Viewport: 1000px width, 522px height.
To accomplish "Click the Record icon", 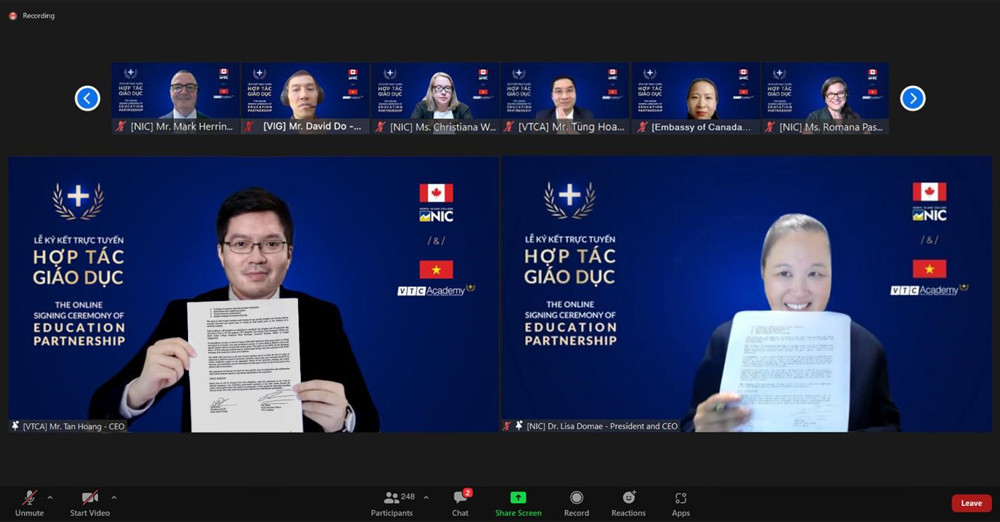I will pyautogui.click(x=576, y=498).
